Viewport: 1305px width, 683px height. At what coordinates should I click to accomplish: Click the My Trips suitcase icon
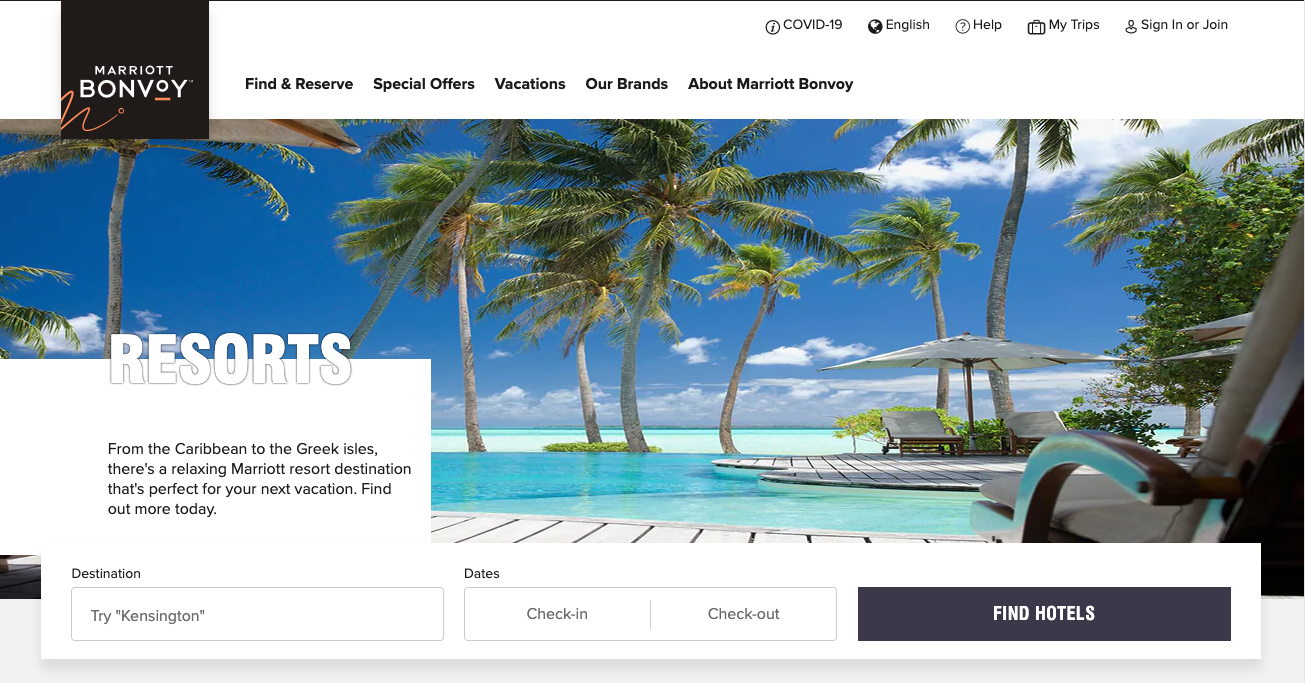(1036, 27)
